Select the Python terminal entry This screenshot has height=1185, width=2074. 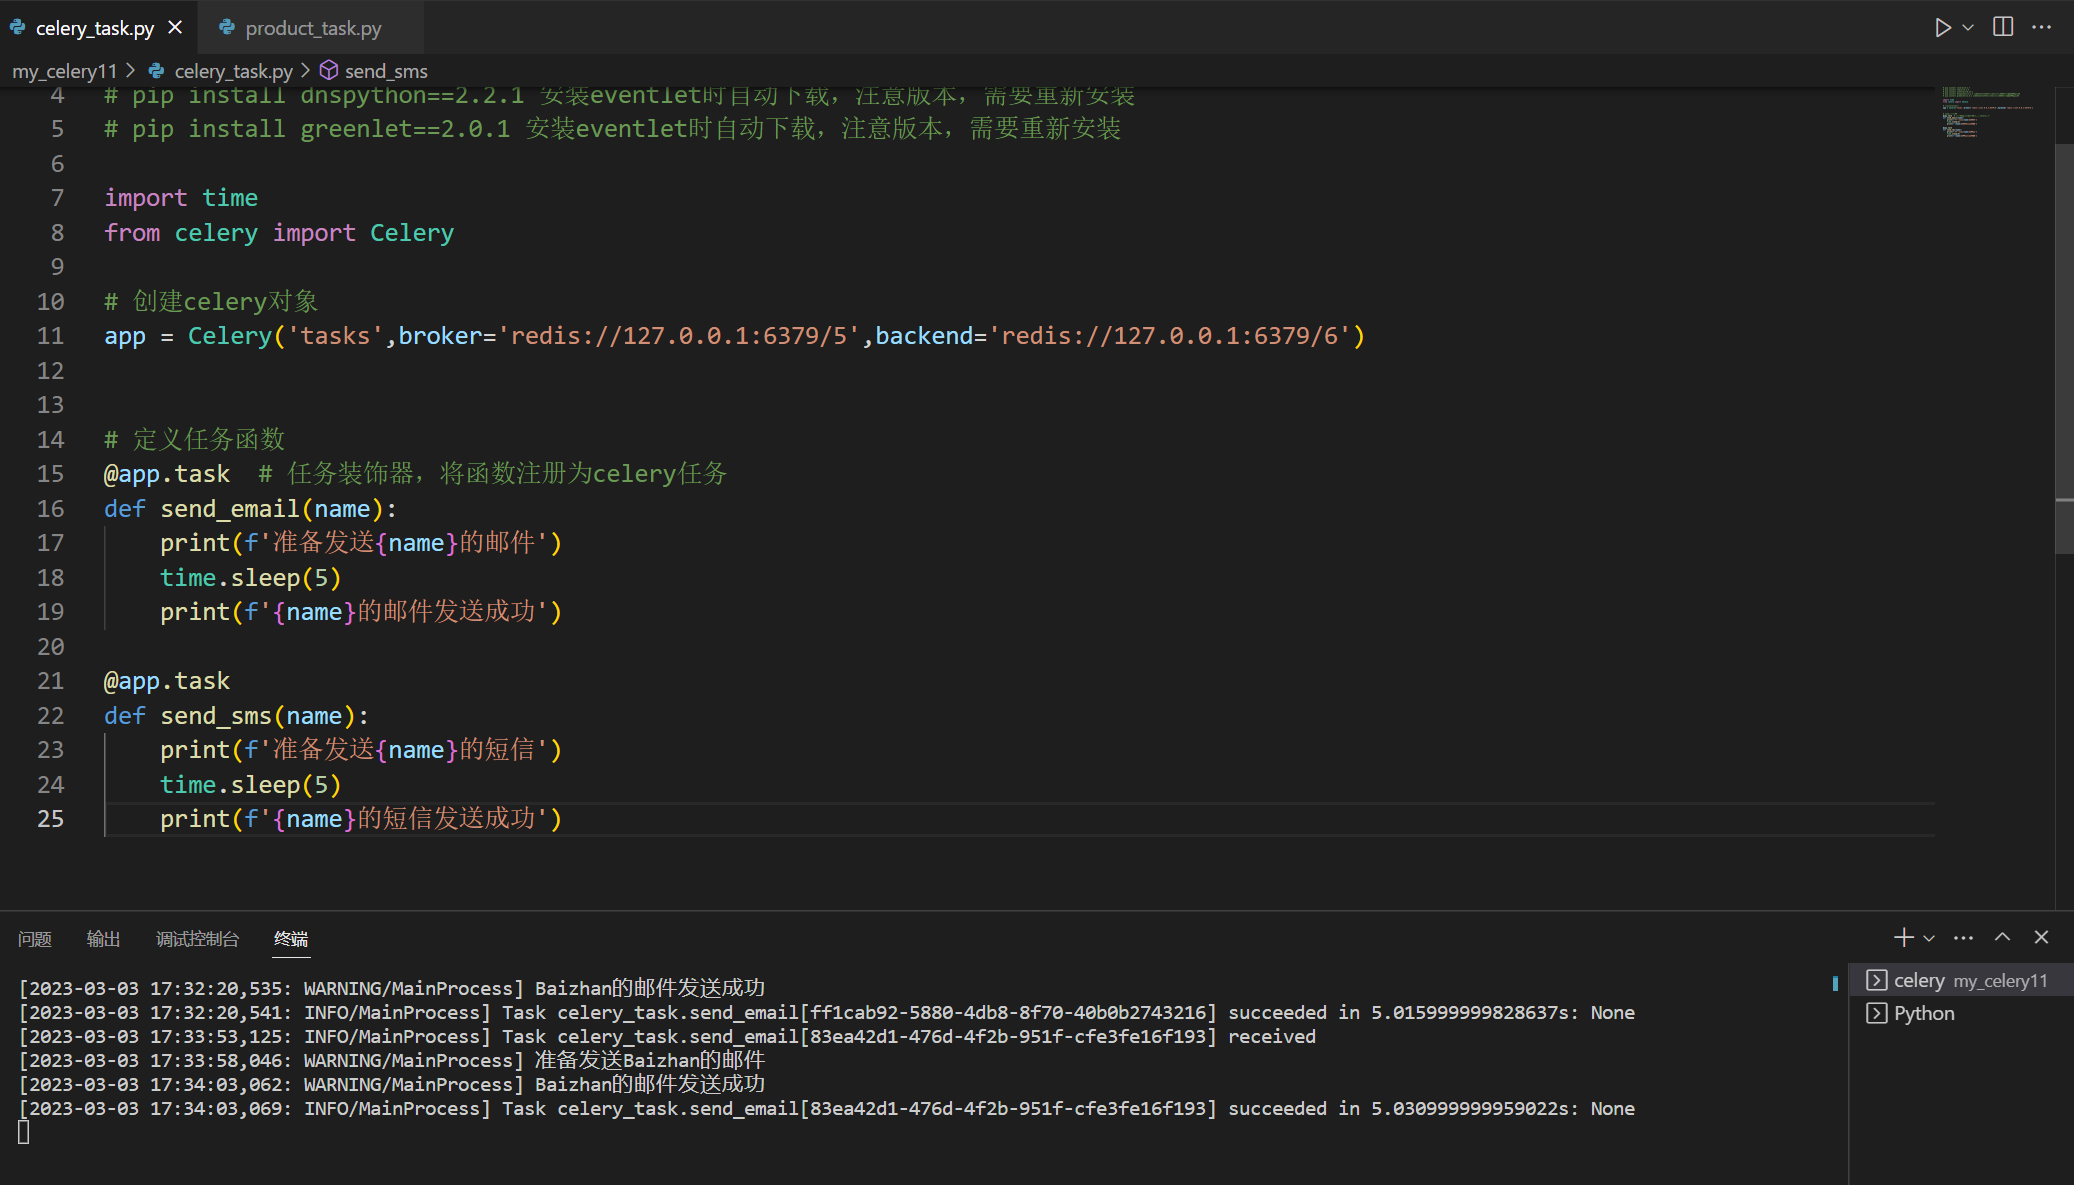[x=1960, y=1013]
